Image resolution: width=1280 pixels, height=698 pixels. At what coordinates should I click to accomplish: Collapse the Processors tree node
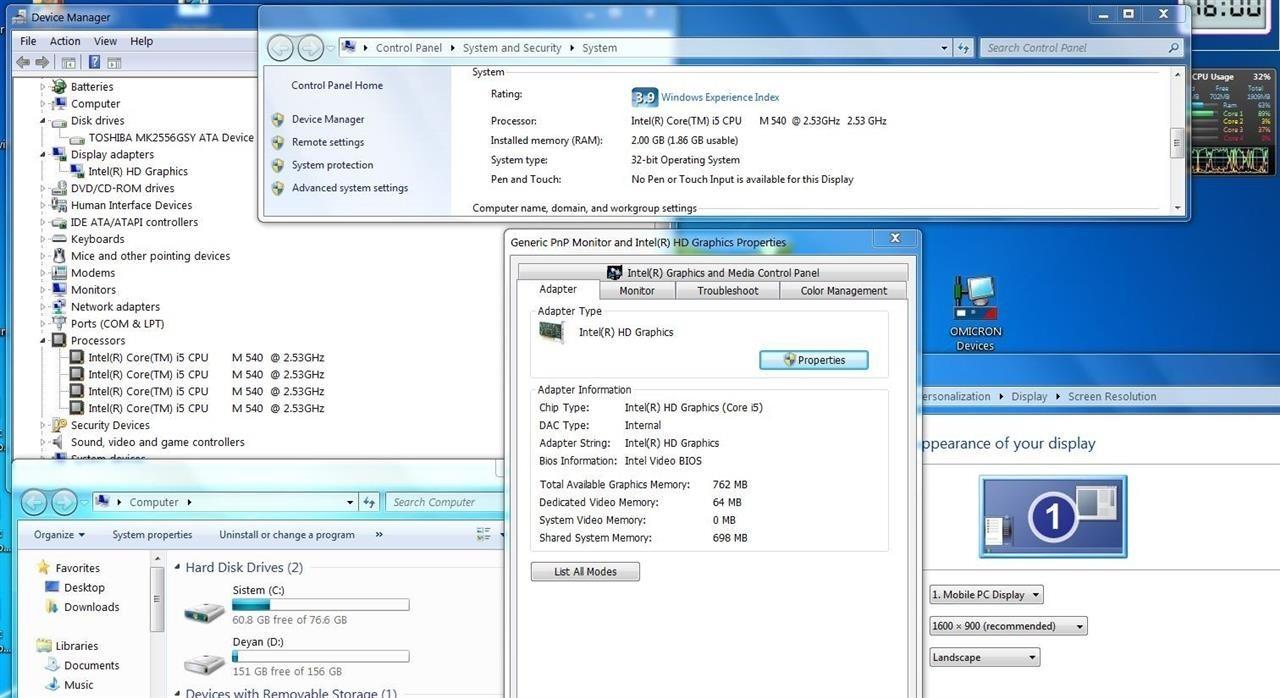pyautogui.click(x=43, y=341)
